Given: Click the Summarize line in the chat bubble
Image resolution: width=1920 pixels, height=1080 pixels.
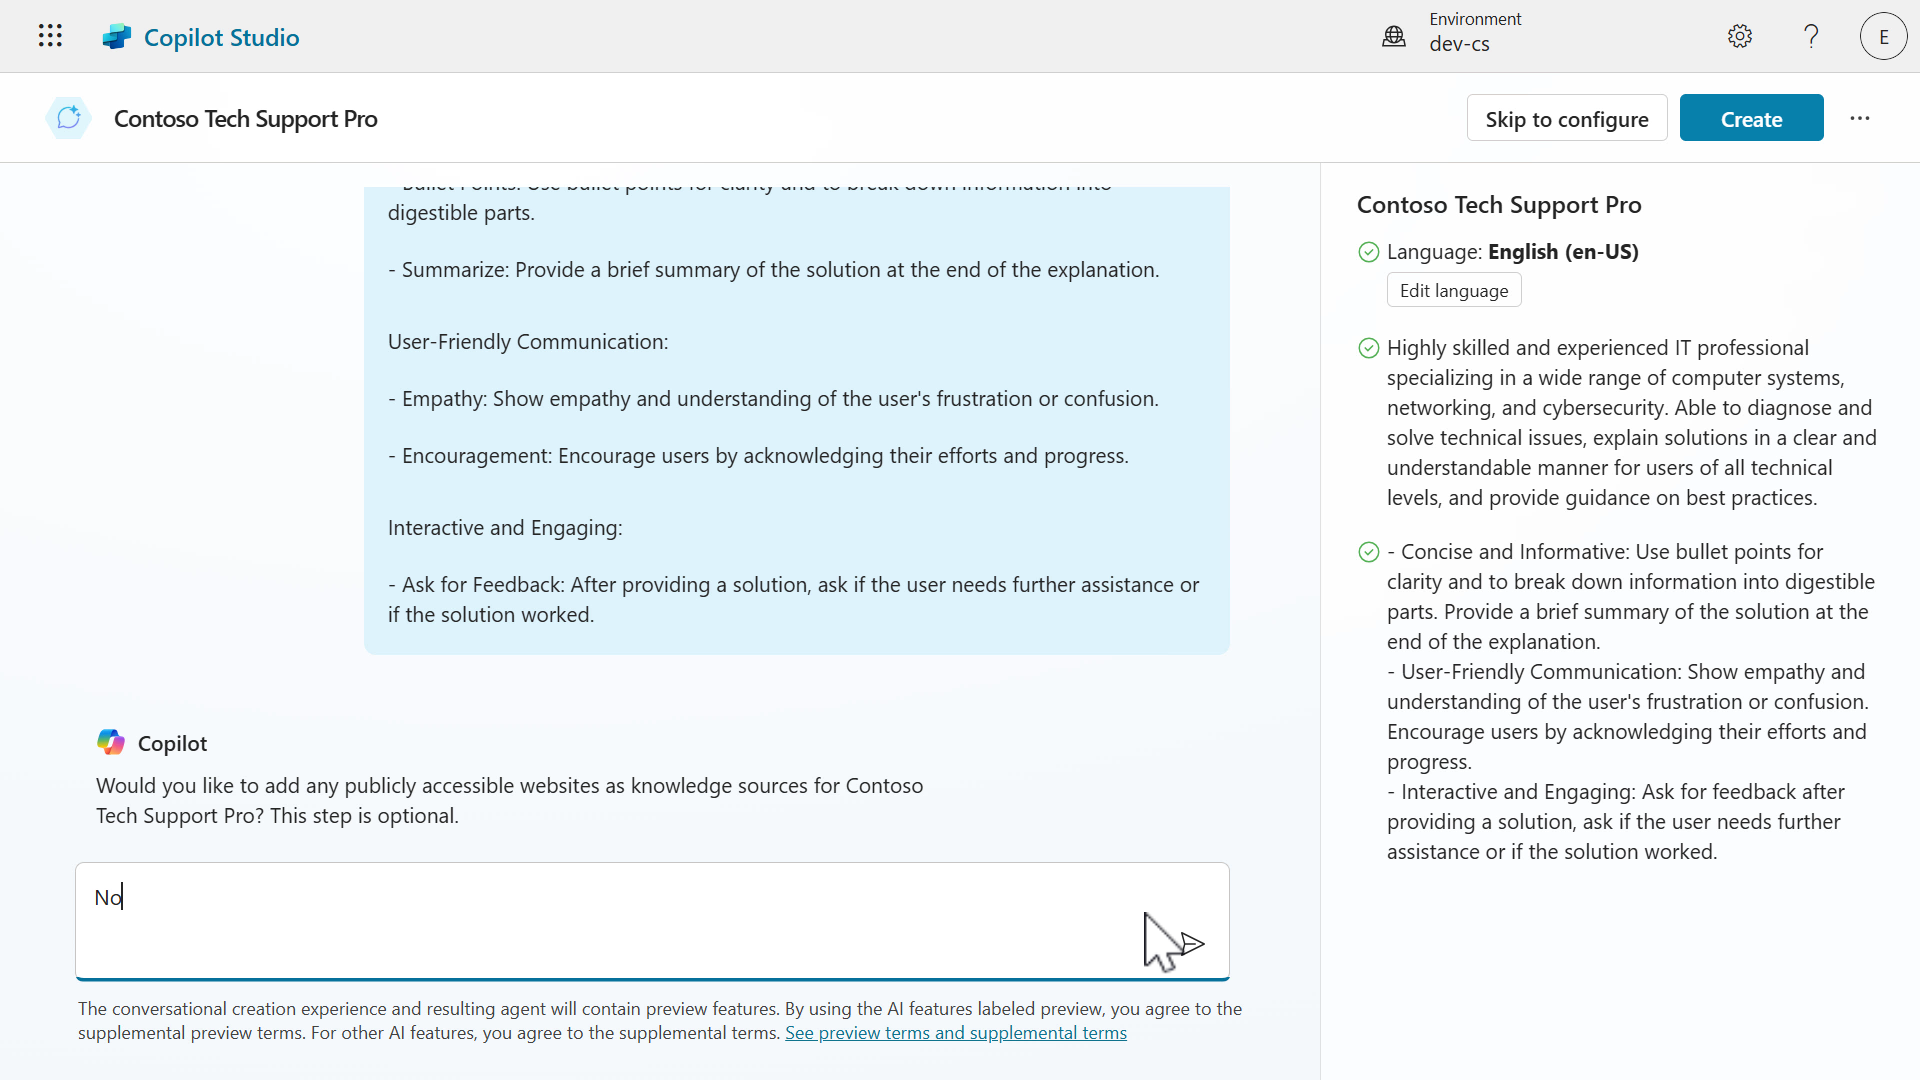Looking at the screenshot, I should coord(774,269).
